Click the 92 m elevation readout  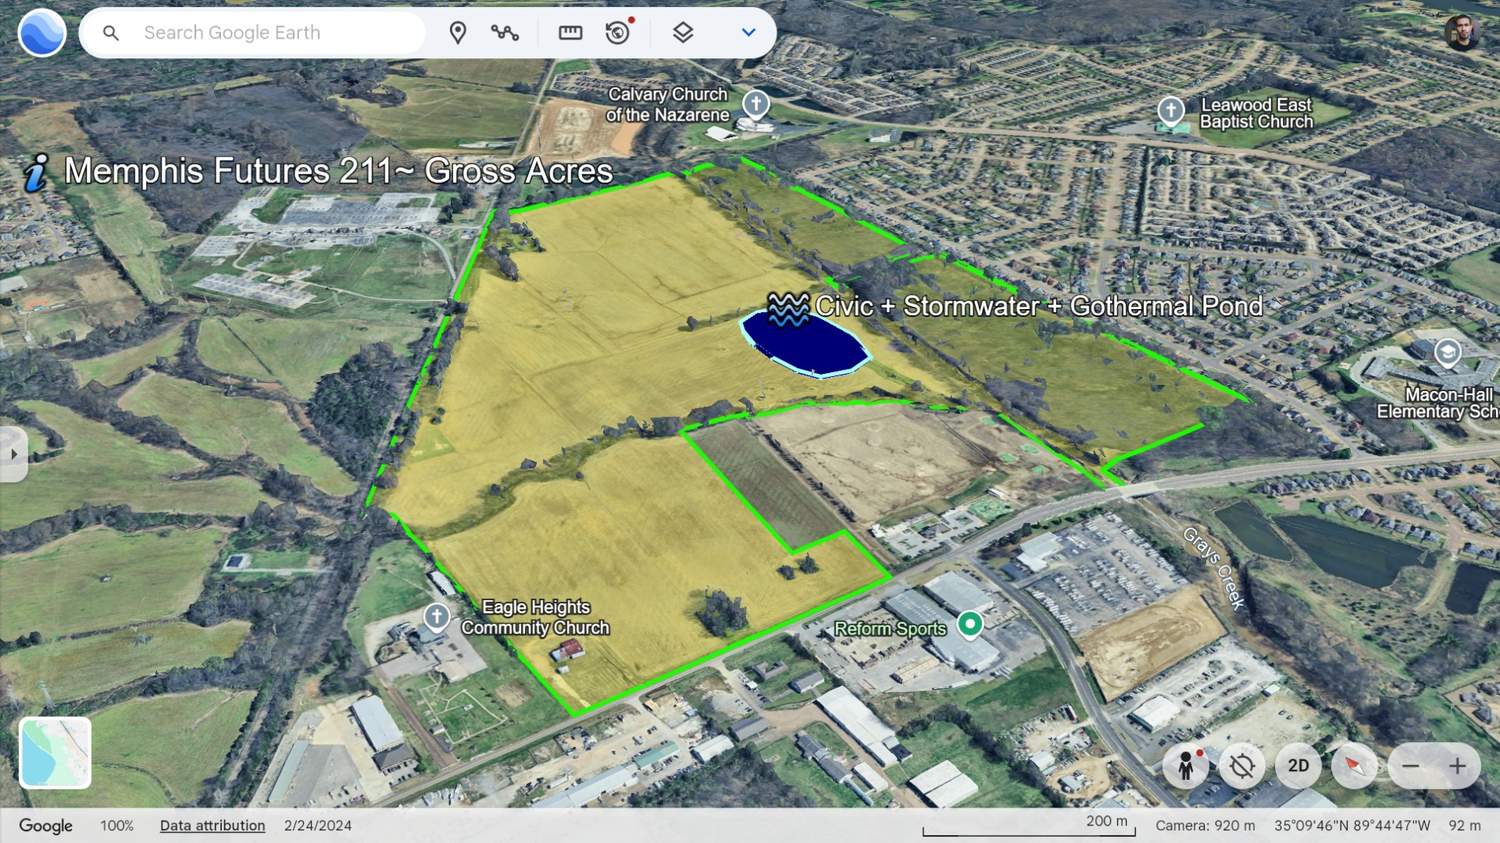click(x=1464, y=826)
